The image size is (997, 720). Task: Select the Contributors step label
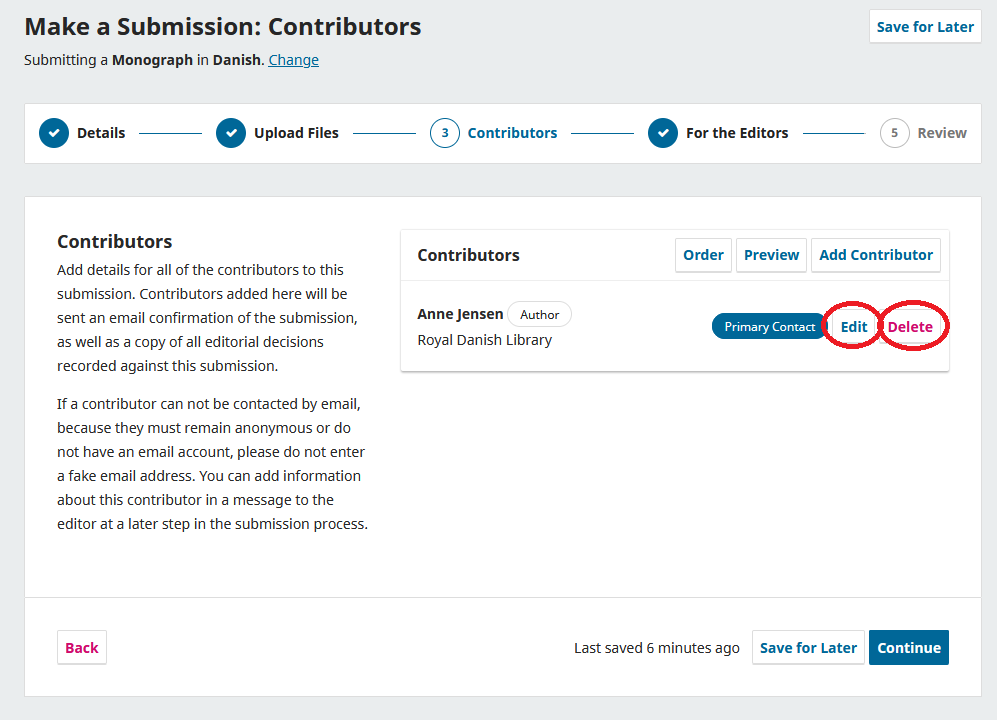512,133
